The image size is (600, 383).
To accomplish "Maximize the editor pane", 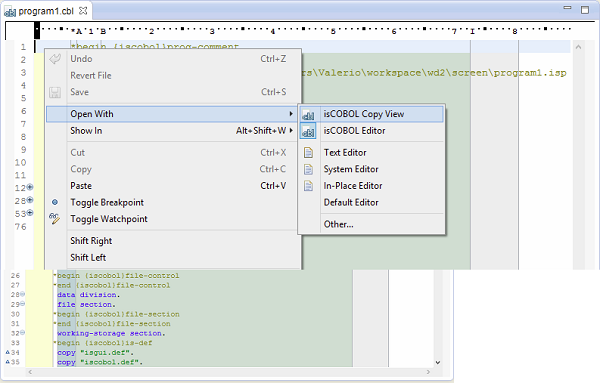I will tap(585, 10).
